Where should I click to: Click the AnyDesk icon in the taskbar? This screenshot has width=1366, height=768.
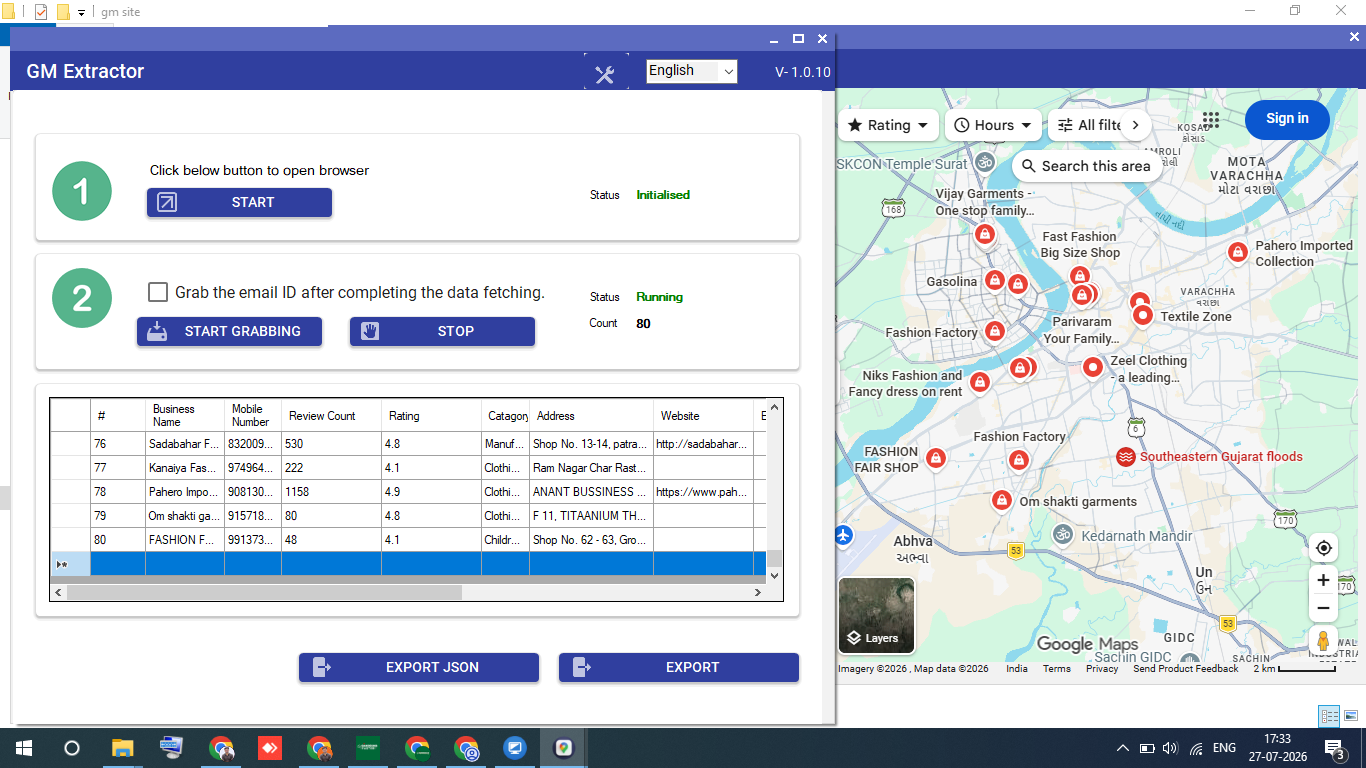pos(270,748)
